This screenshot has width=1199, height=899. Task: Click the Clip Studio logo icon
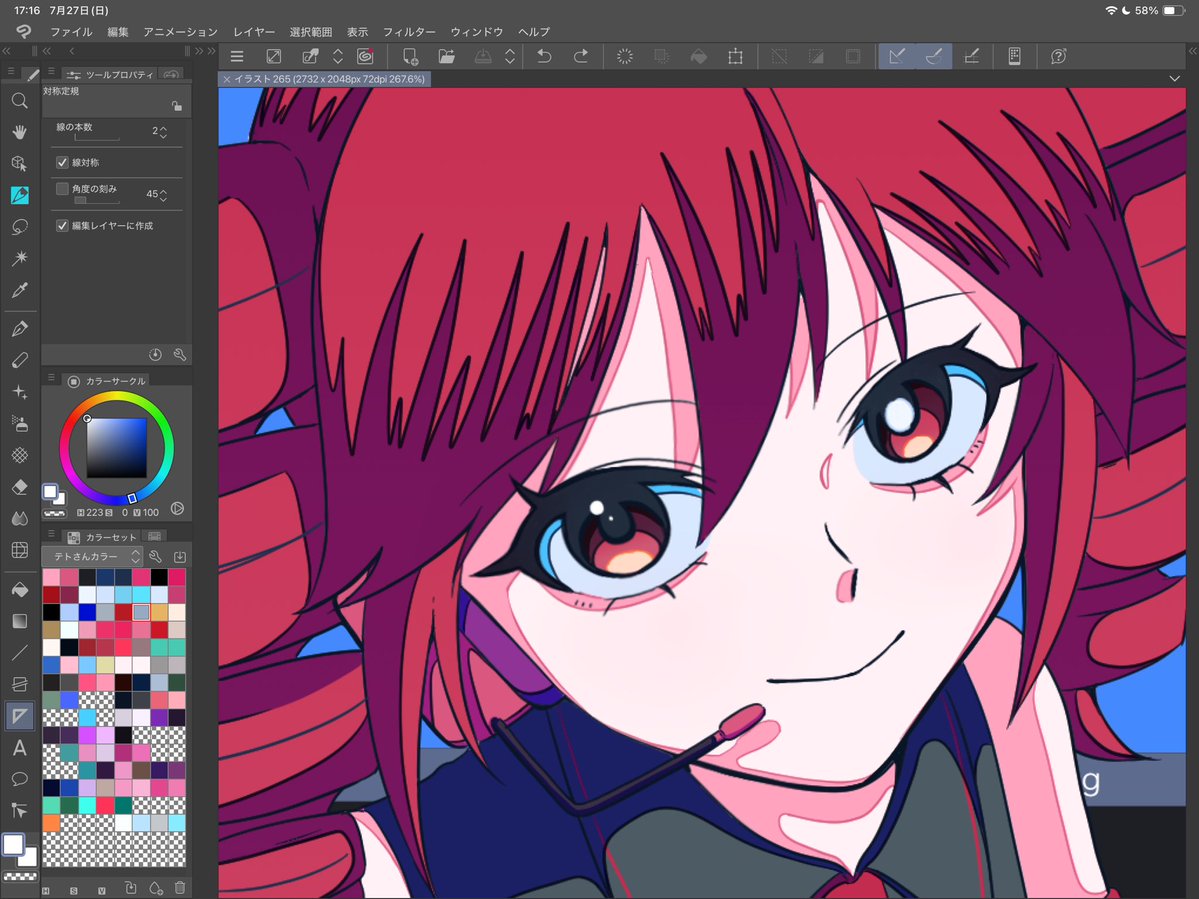coord(24,31)
